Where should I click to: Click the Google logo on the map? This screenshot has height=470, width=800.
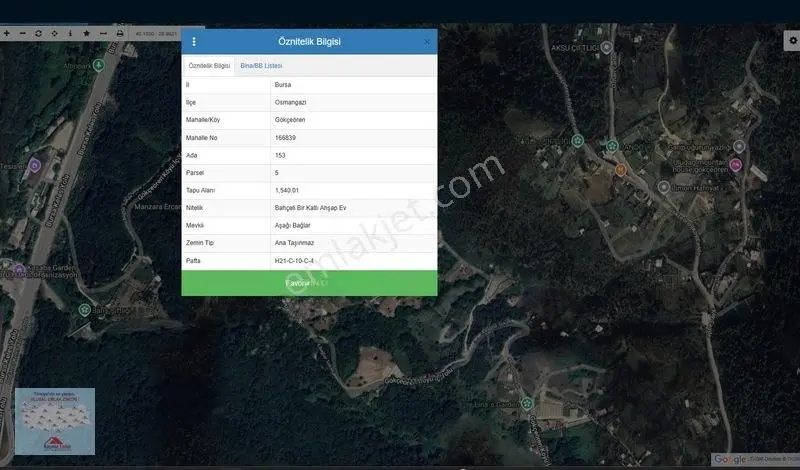(730, 459)
